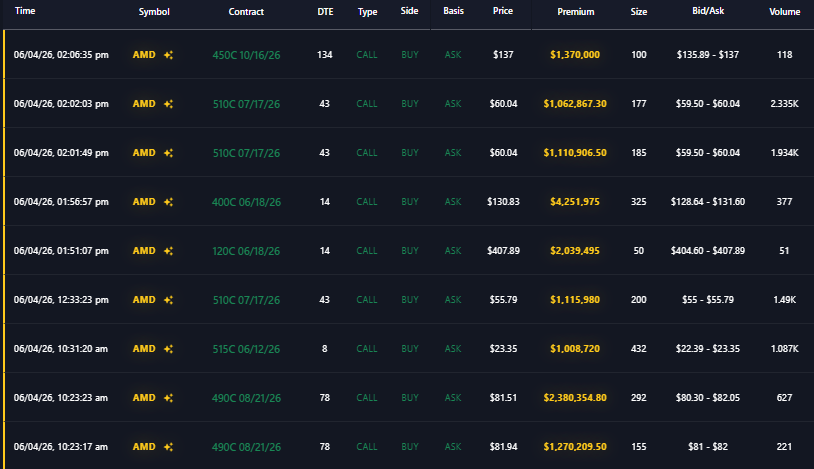
Task: Select premium value $4,251,975
Action: point(575,202)
